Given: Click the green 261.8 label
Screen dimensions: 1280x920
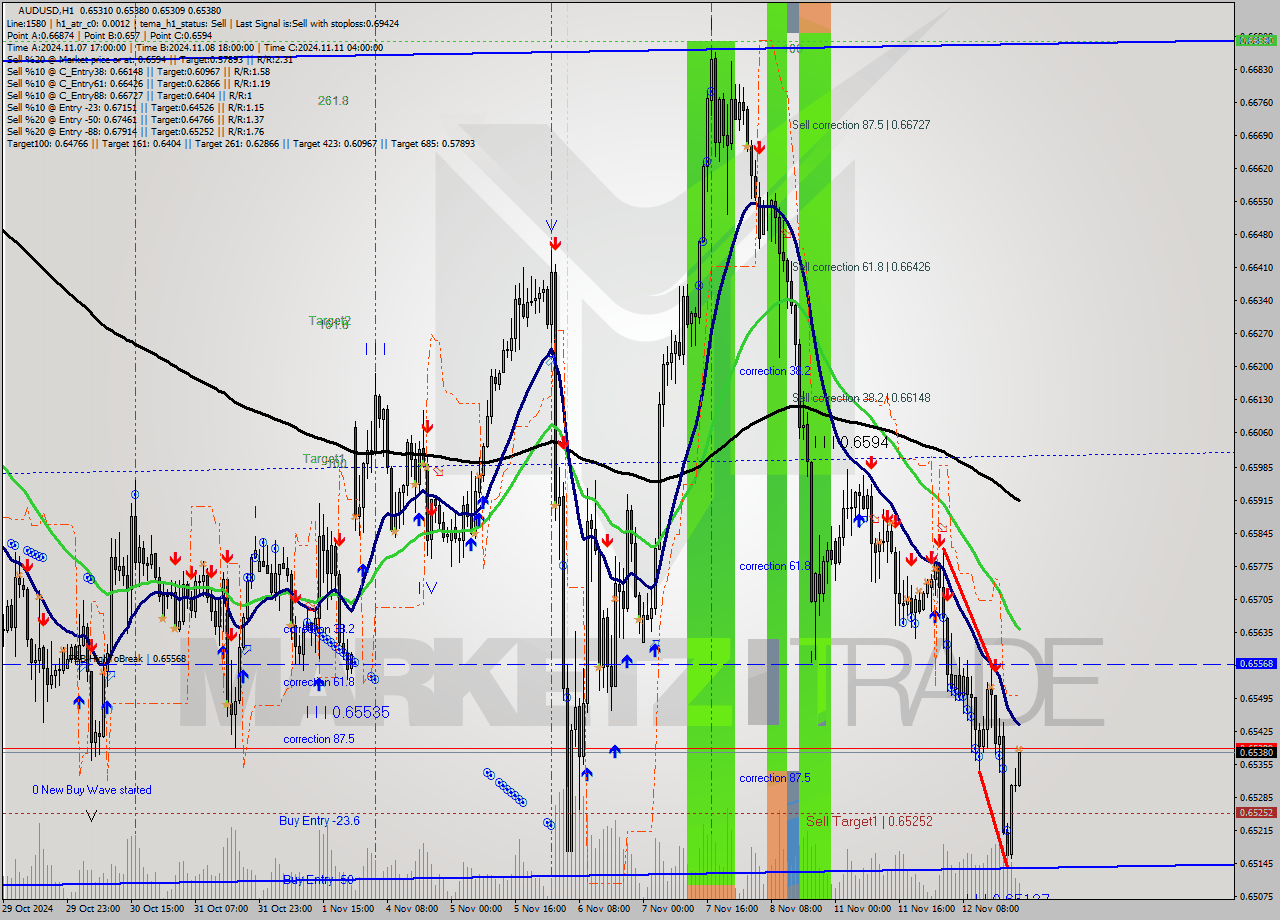Looking at the screenshot, I should (333, 101).
